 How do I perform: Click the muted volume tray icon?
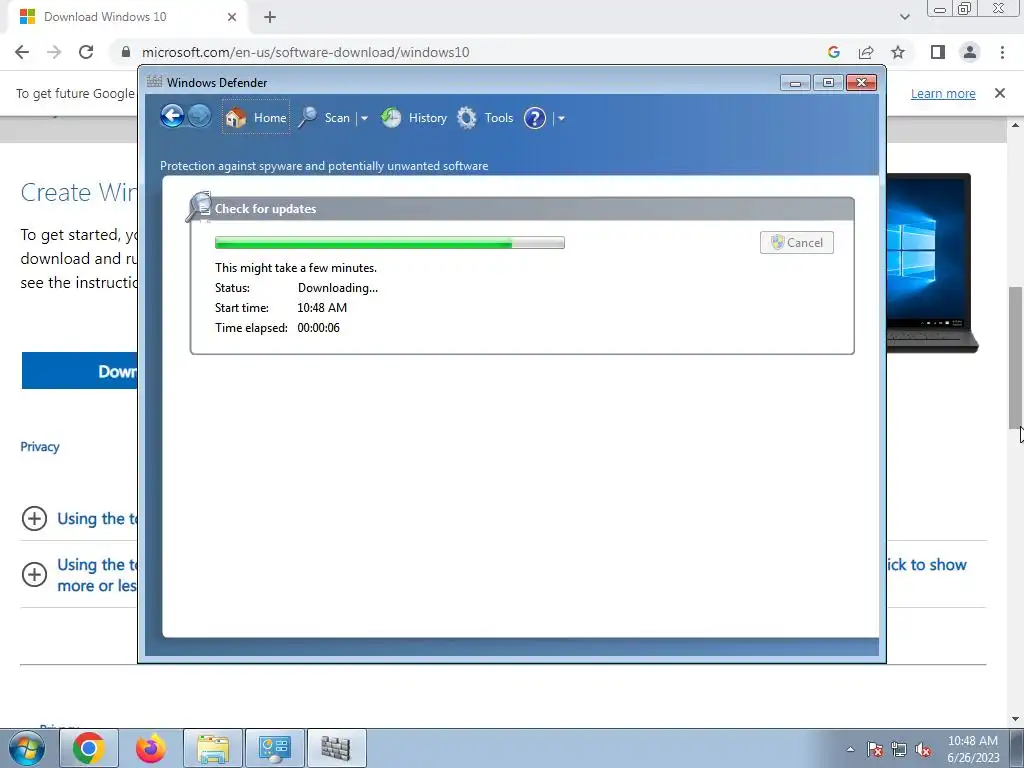point(923,750)
